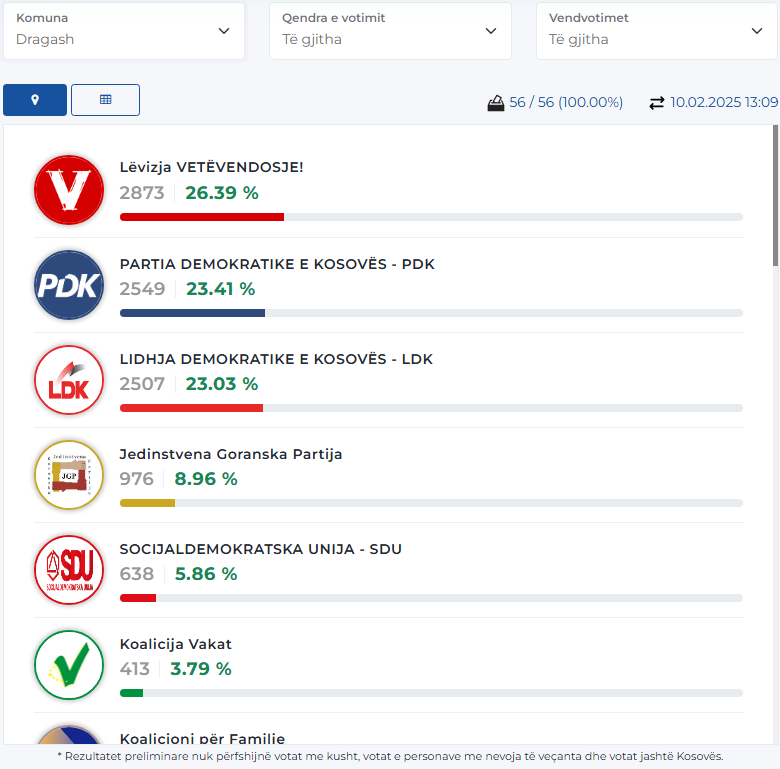Open the Komuna dropdown showing Dragash
780x769 pixels.
coord(124,31)
